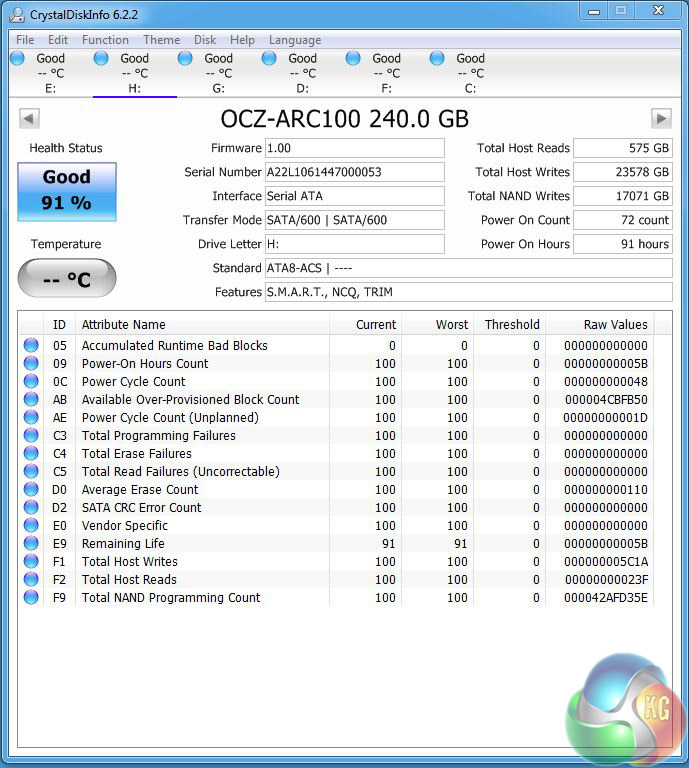Open the Theme menu
689x768 pixels.
[x=162, y=40]
